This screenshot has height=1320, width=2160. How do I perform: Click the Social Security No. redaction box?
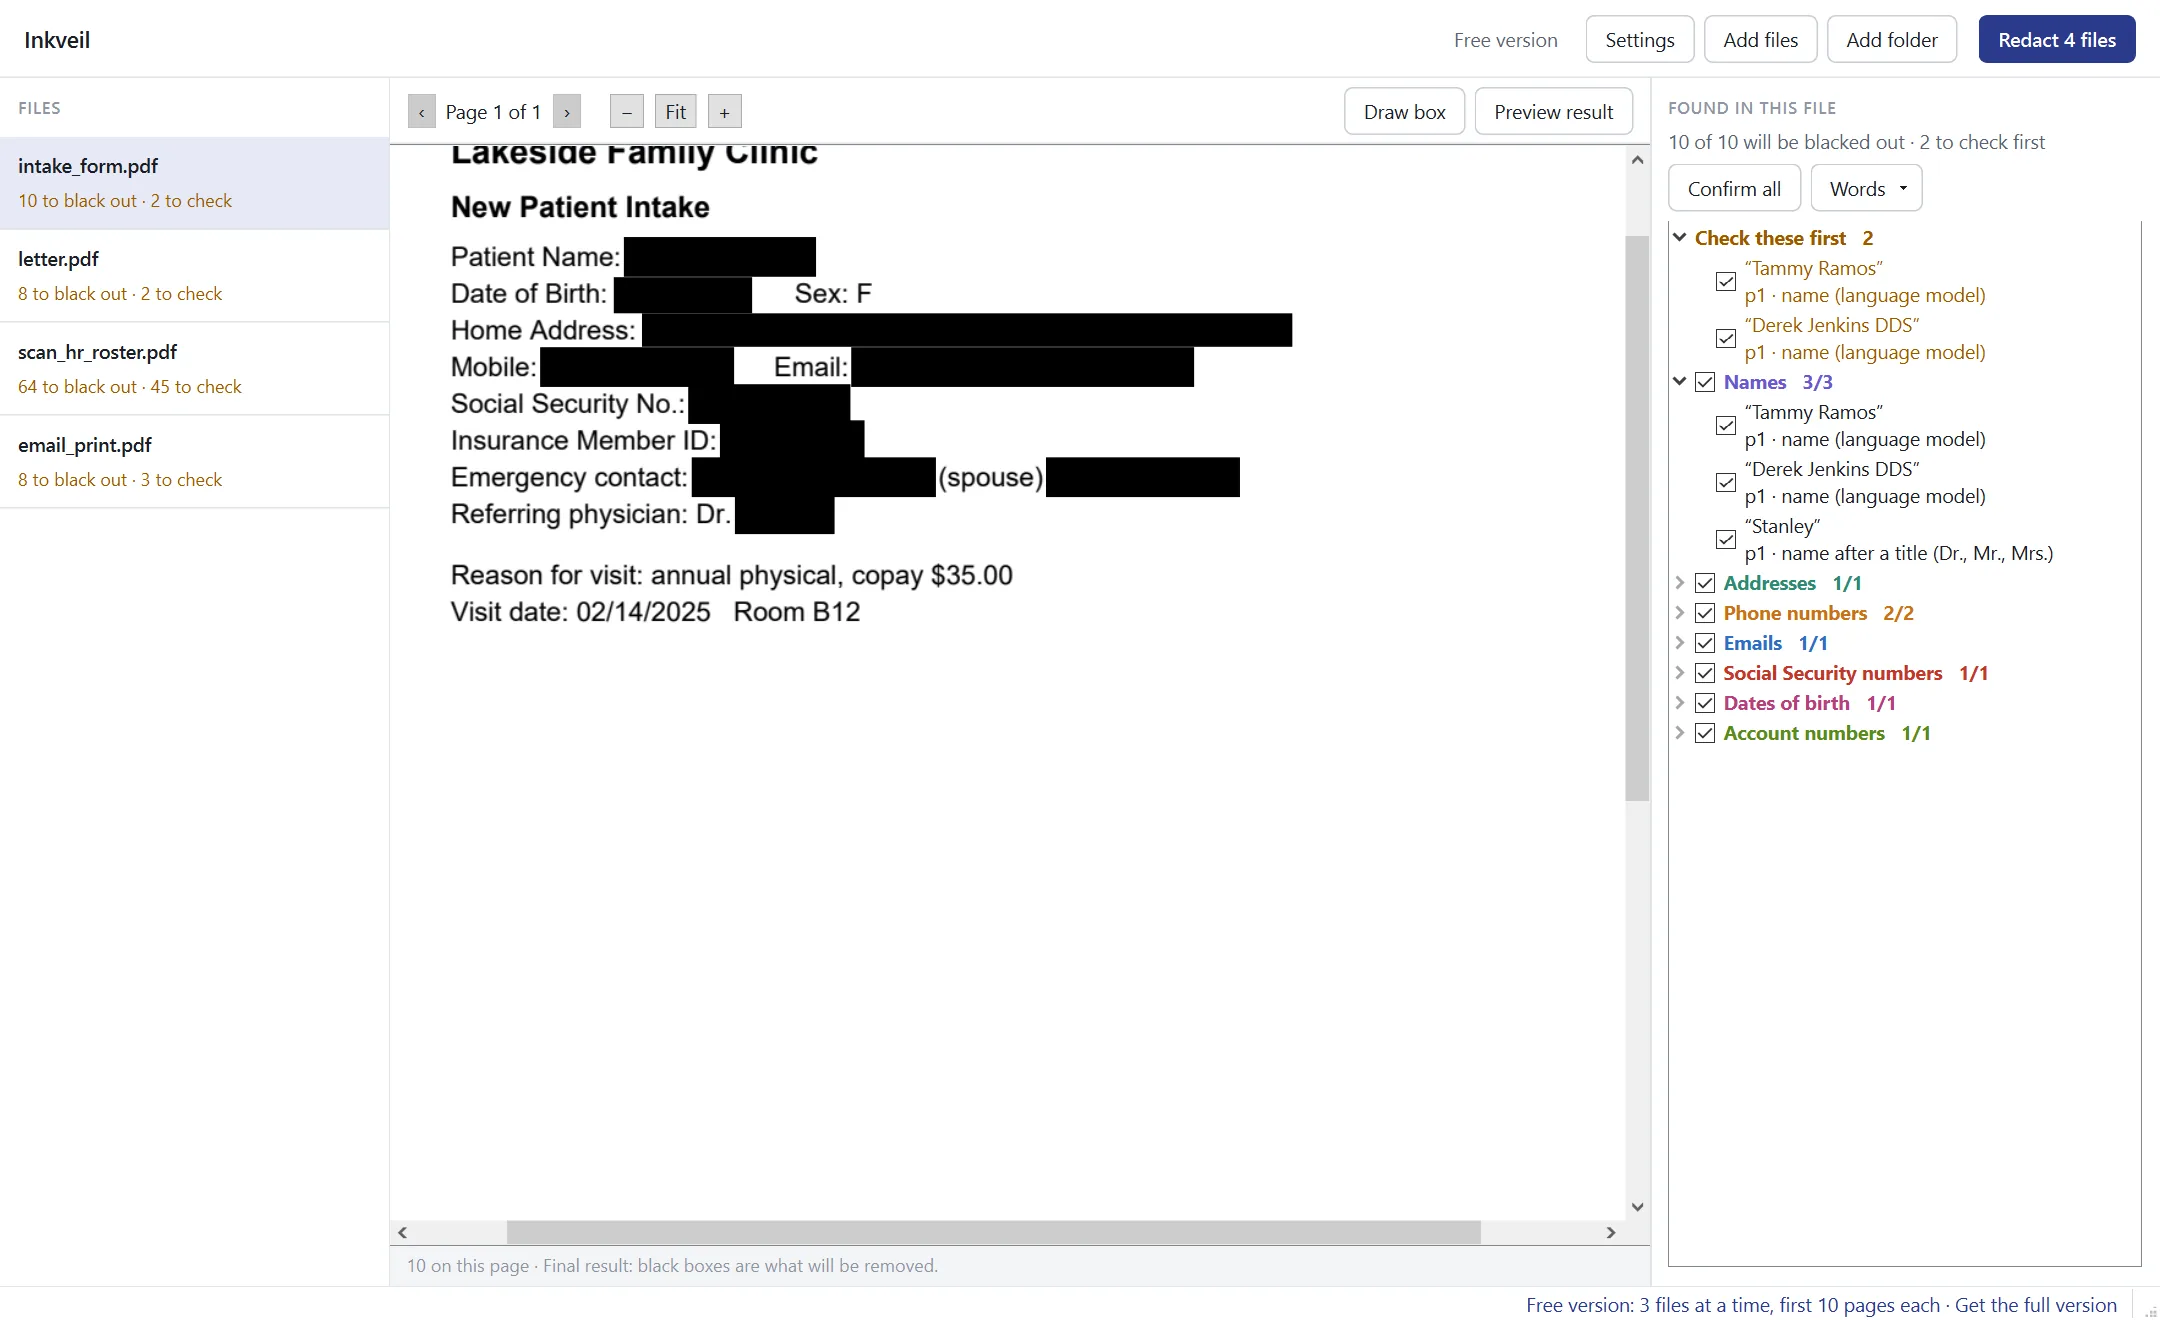[x=769, y=404]
